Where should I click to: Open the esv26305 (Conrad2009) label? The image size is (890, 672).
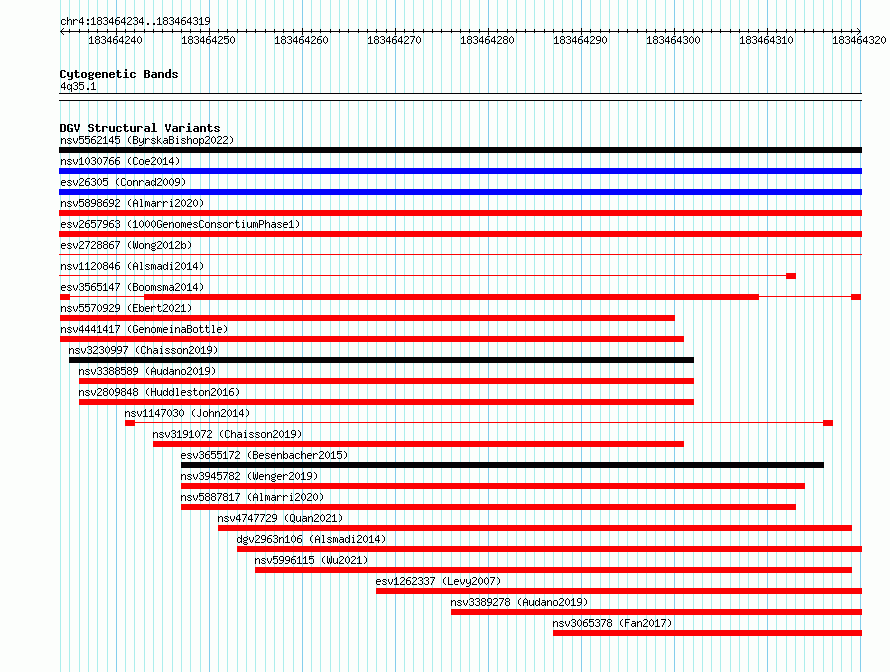click(123, 182)
